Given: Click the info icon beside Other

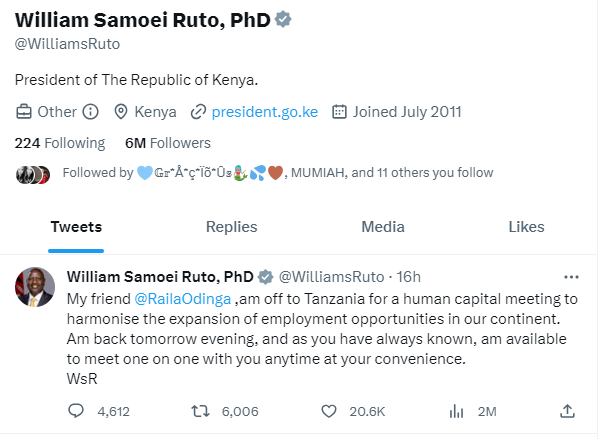Looking at the screenshot, I should point(90,112).
